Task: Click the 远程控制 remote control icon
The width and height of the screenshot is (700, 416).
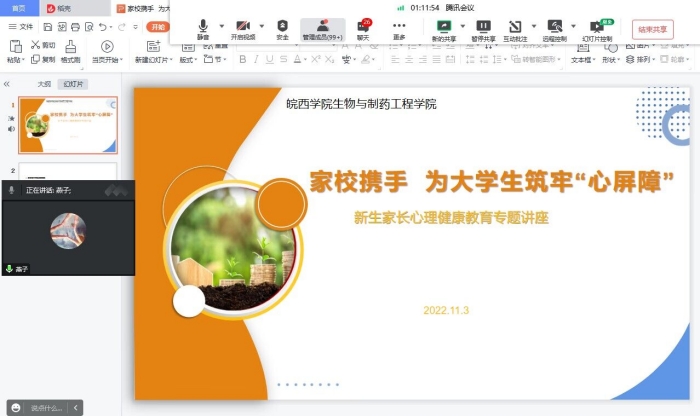Action: [554, 28]
